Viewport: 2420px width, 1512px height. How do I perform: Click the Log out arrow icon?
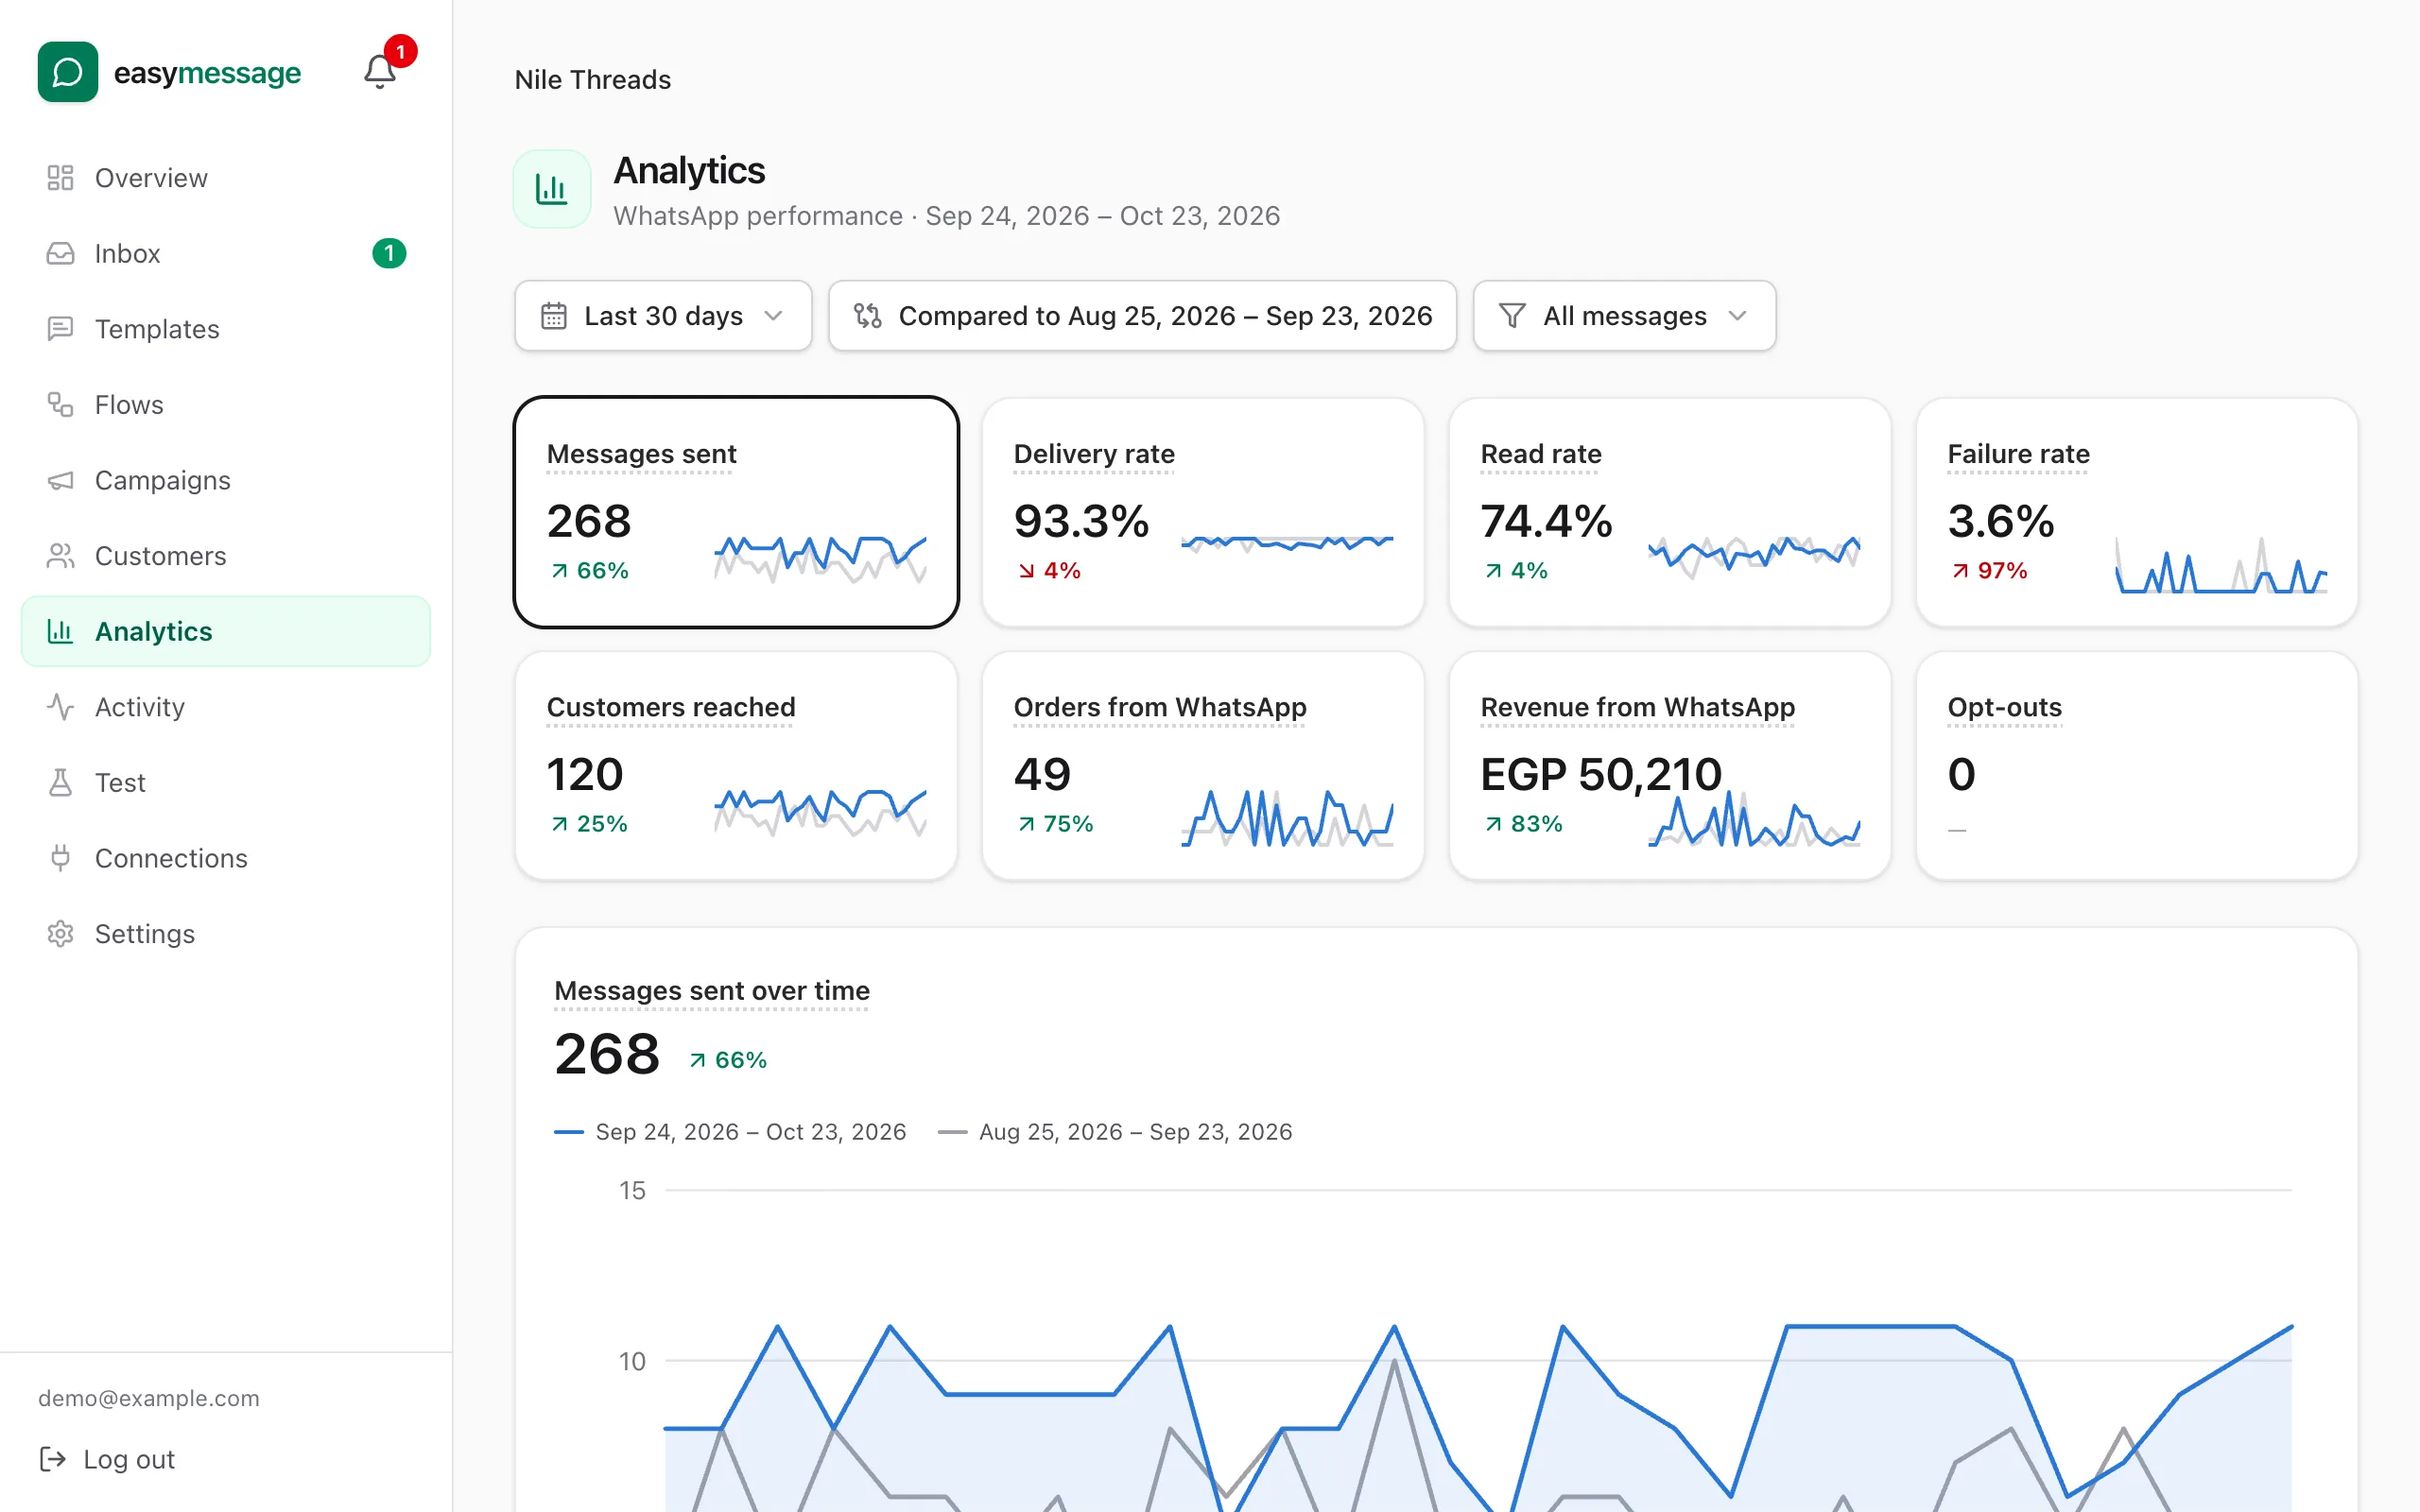coord(53,1460)
